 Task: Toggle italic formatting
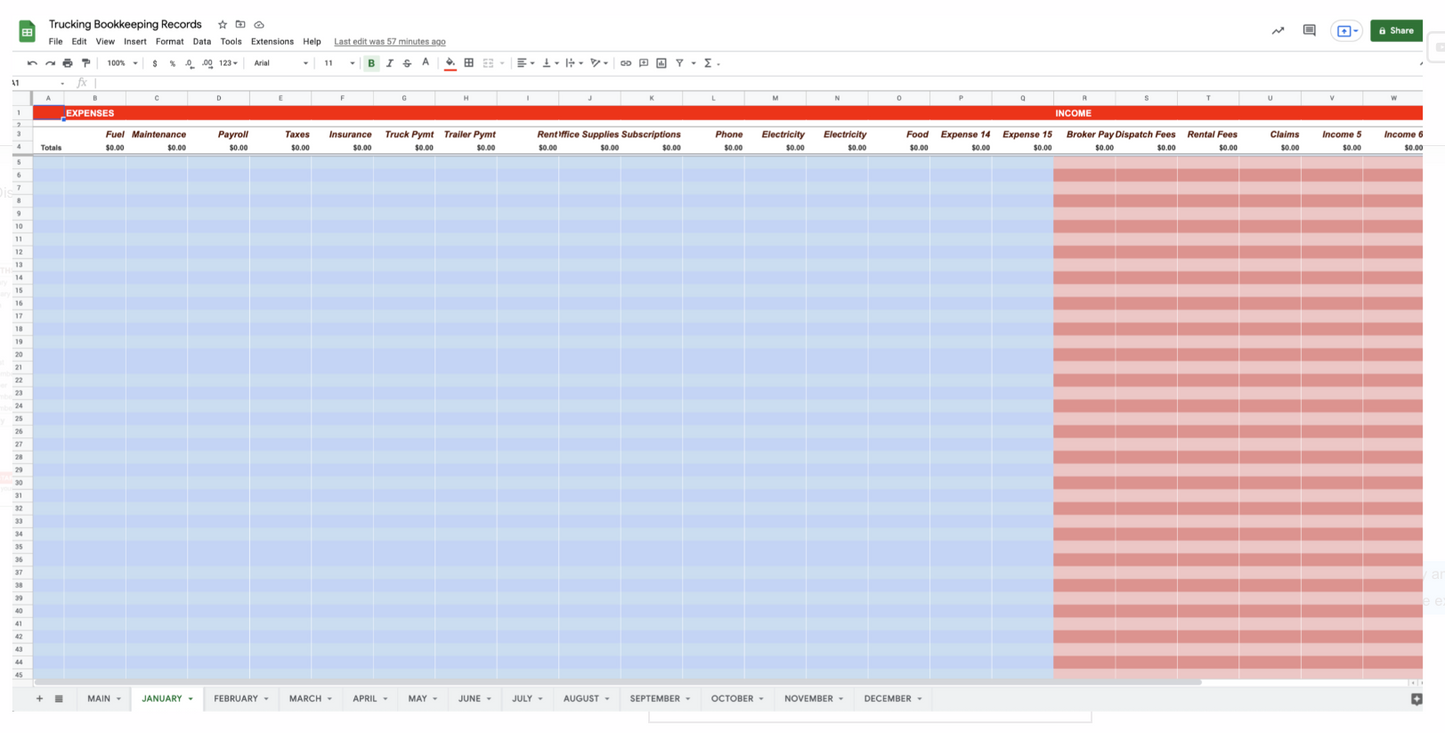coord(389,63)
